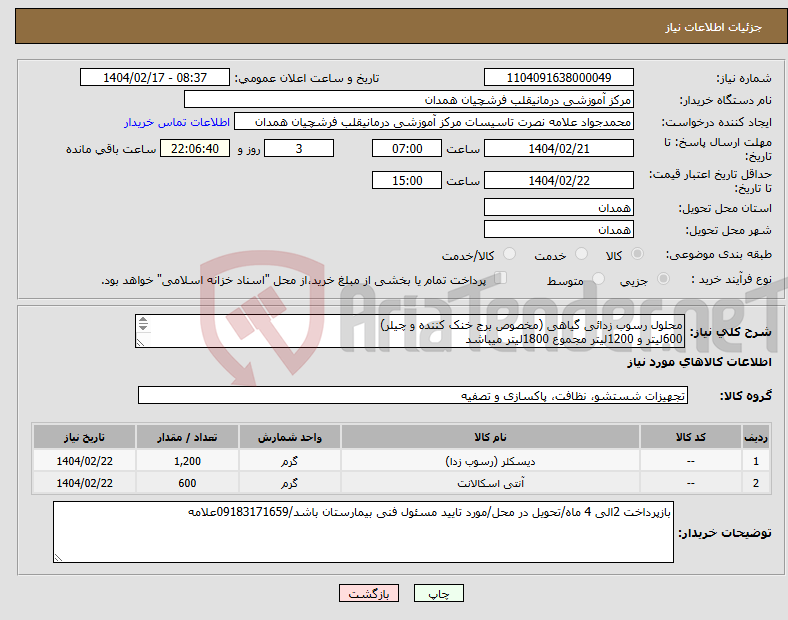Click the response deadline date 1404/02/21

[558, 149]
